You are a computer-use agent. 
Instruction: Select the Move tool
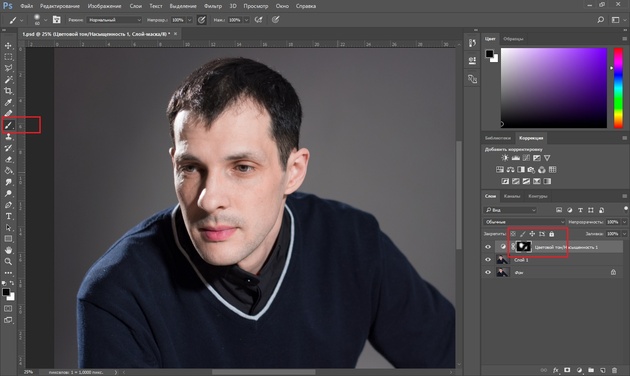8,46
